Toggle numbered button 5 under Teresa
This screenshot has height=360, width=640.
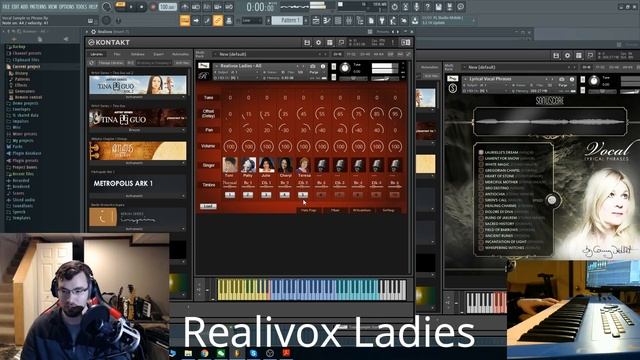[303, 195]
